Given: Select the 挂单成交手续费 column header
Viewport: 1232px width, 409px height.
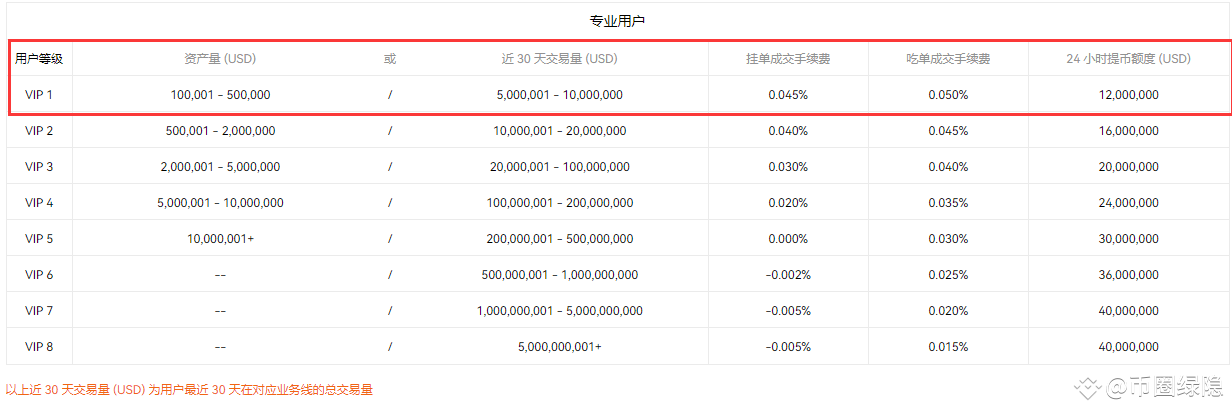Looking at the screenshot, I should pos(788,59).
